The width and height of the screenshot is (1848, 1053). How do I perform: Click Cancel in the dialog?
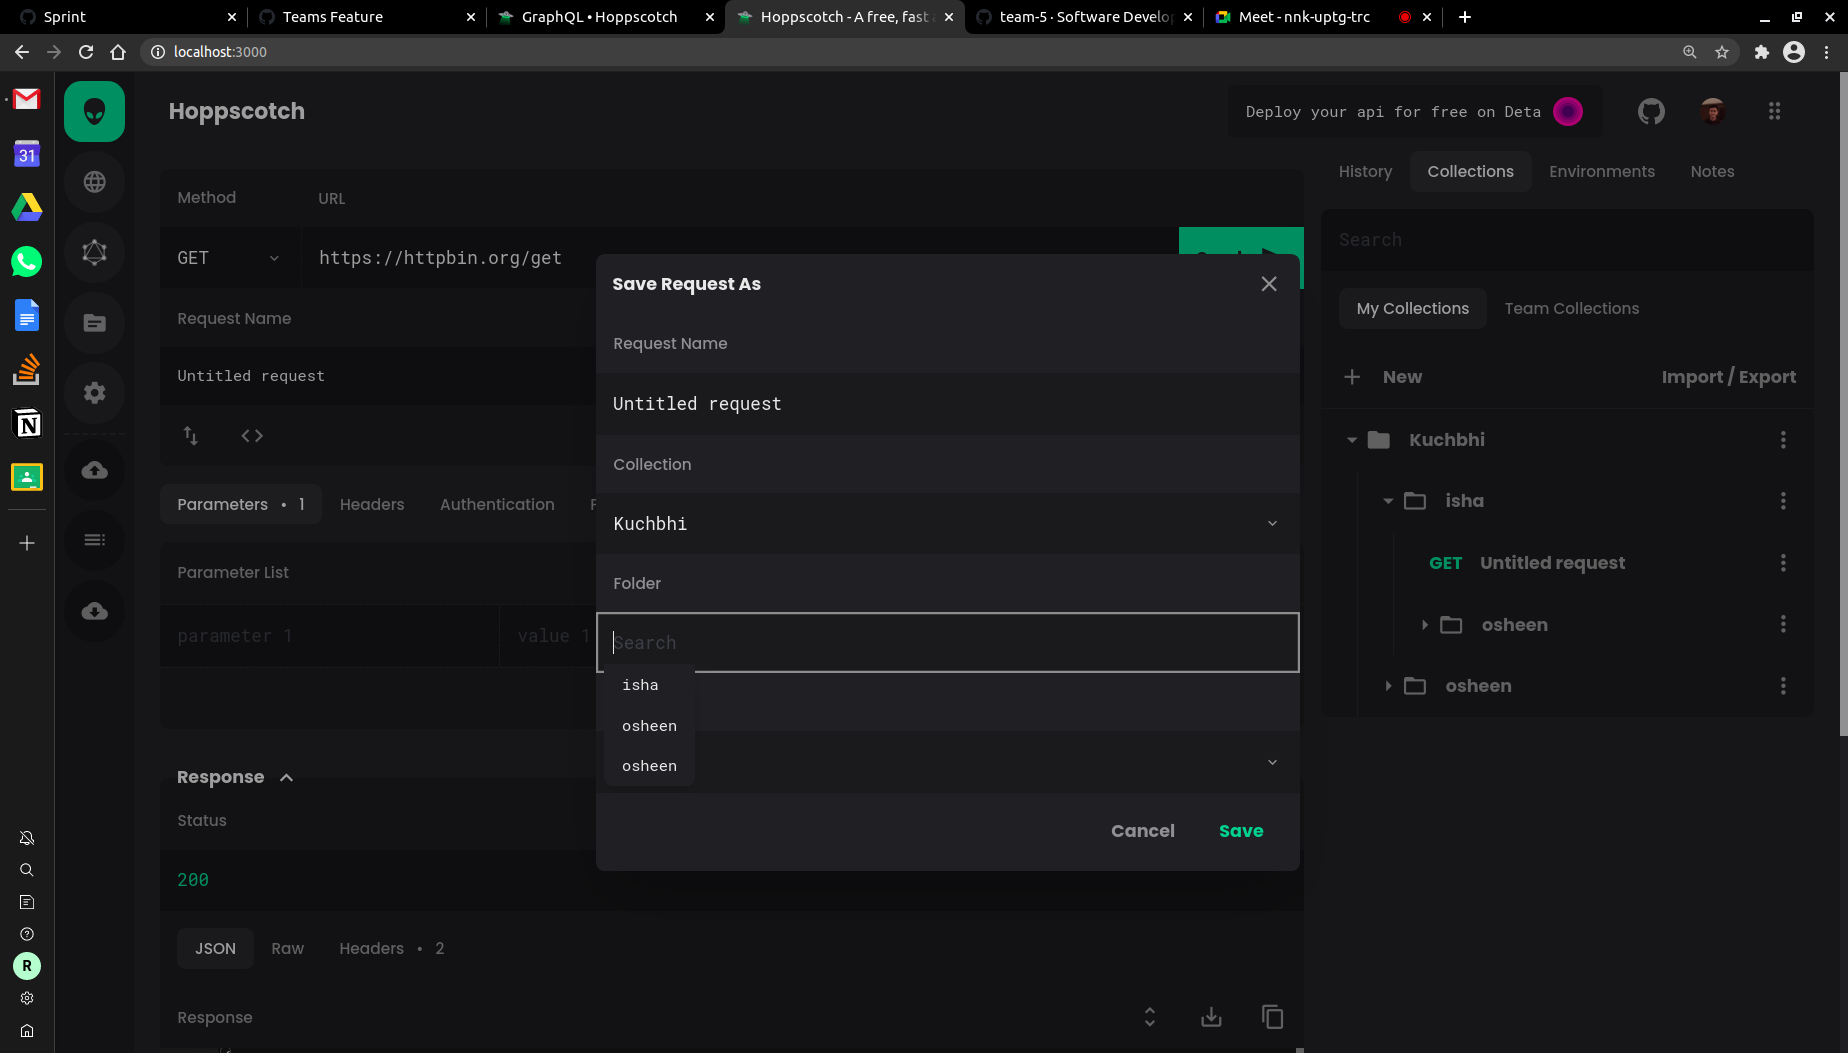[x=1142, y=831]
